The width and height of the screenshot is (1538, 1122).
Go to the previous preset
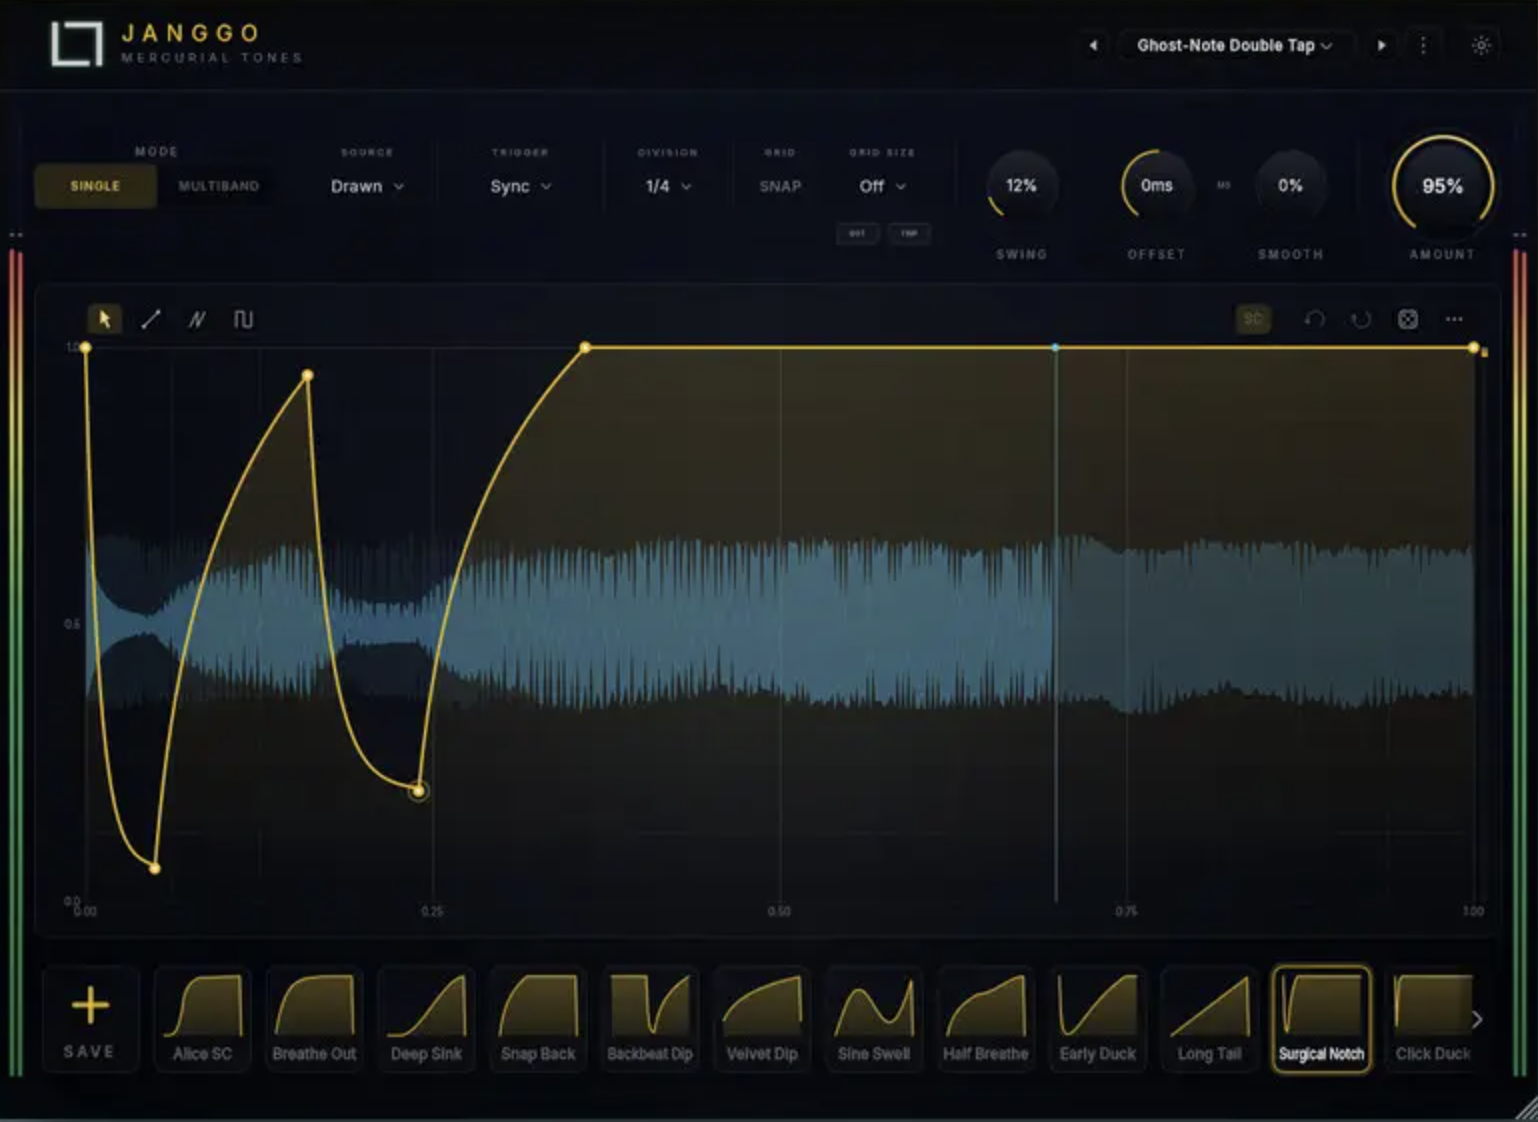click(1093, 45)
